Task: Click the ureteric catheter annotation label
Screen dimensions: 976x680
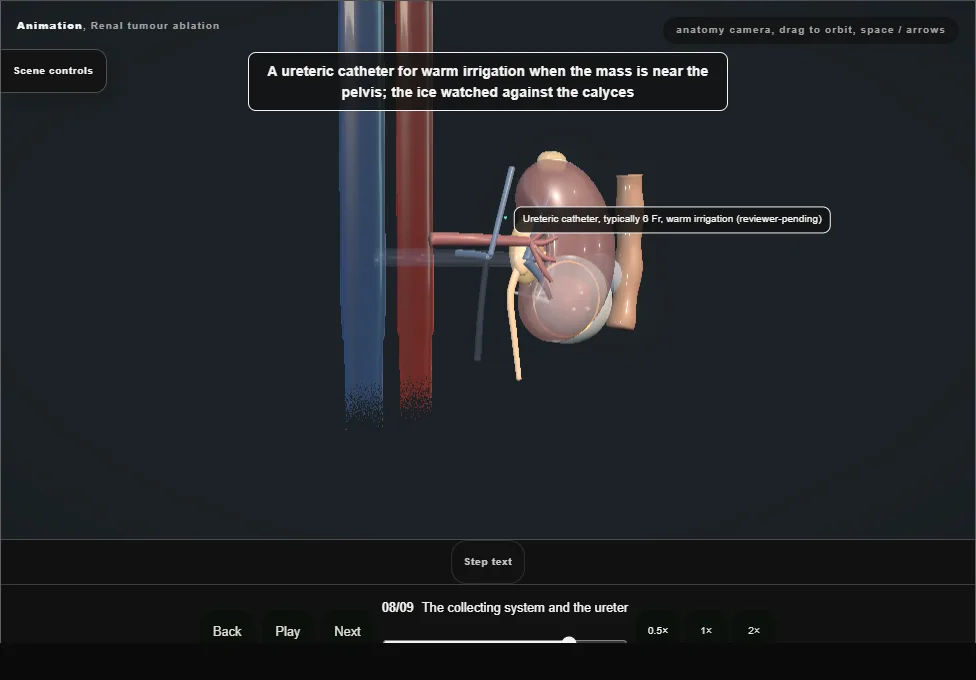Action: tap(672, 219)
